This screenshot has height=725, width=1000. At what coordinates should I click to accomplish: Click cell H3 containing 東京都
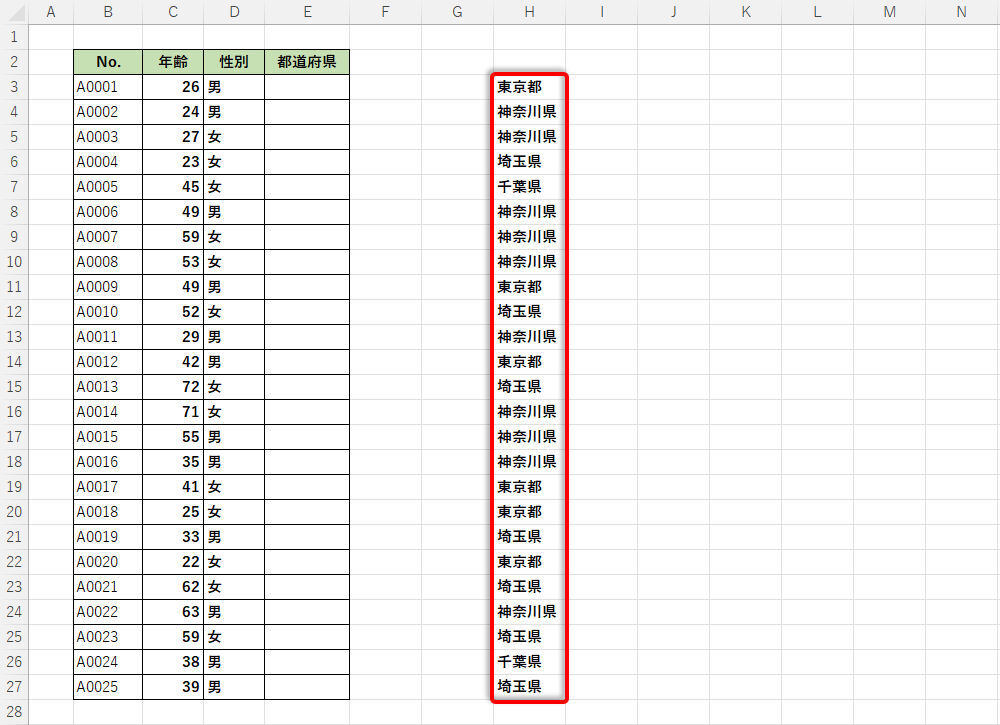coord(529,87)
